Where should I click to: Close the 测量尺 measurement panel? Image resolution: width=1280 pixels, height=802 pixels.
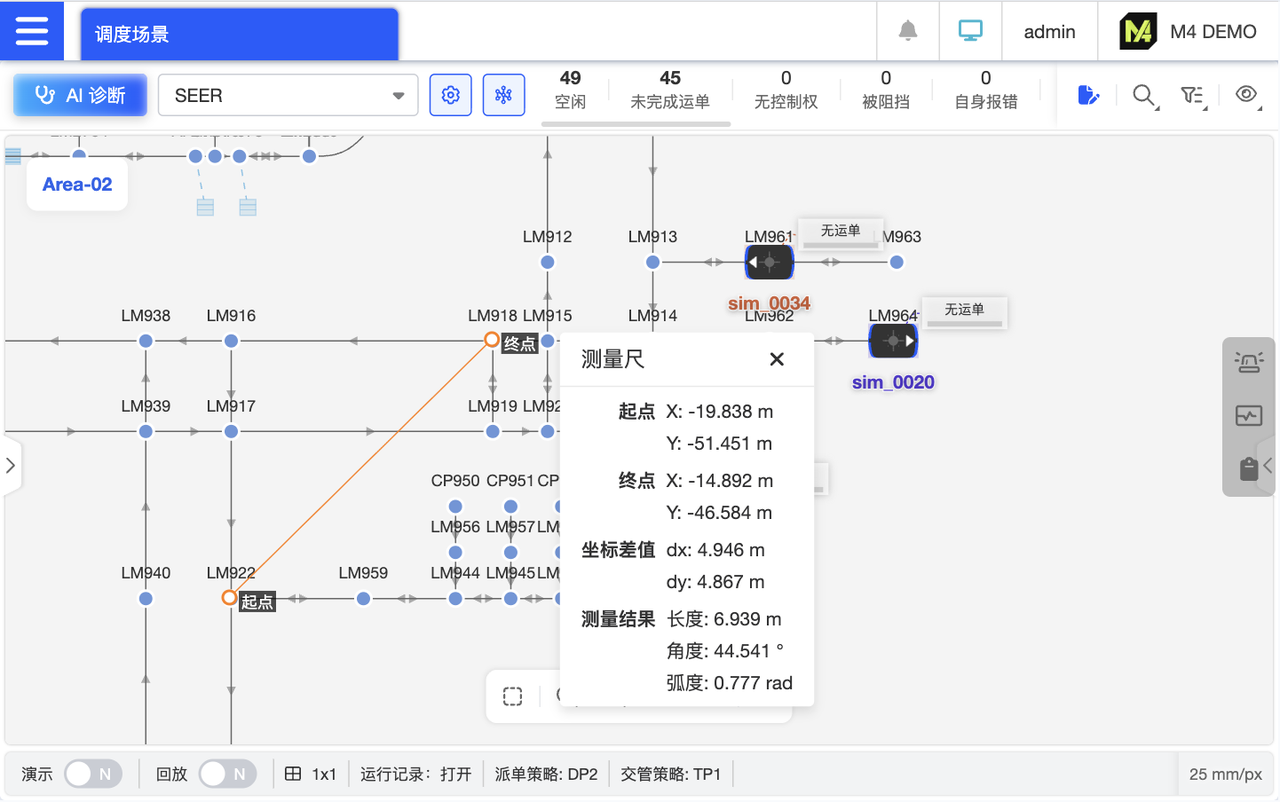point(777,358)
